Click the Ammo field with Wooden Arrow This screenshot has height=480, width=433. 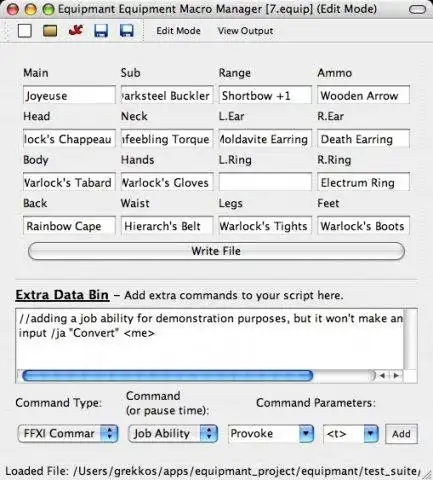(363, 96)
